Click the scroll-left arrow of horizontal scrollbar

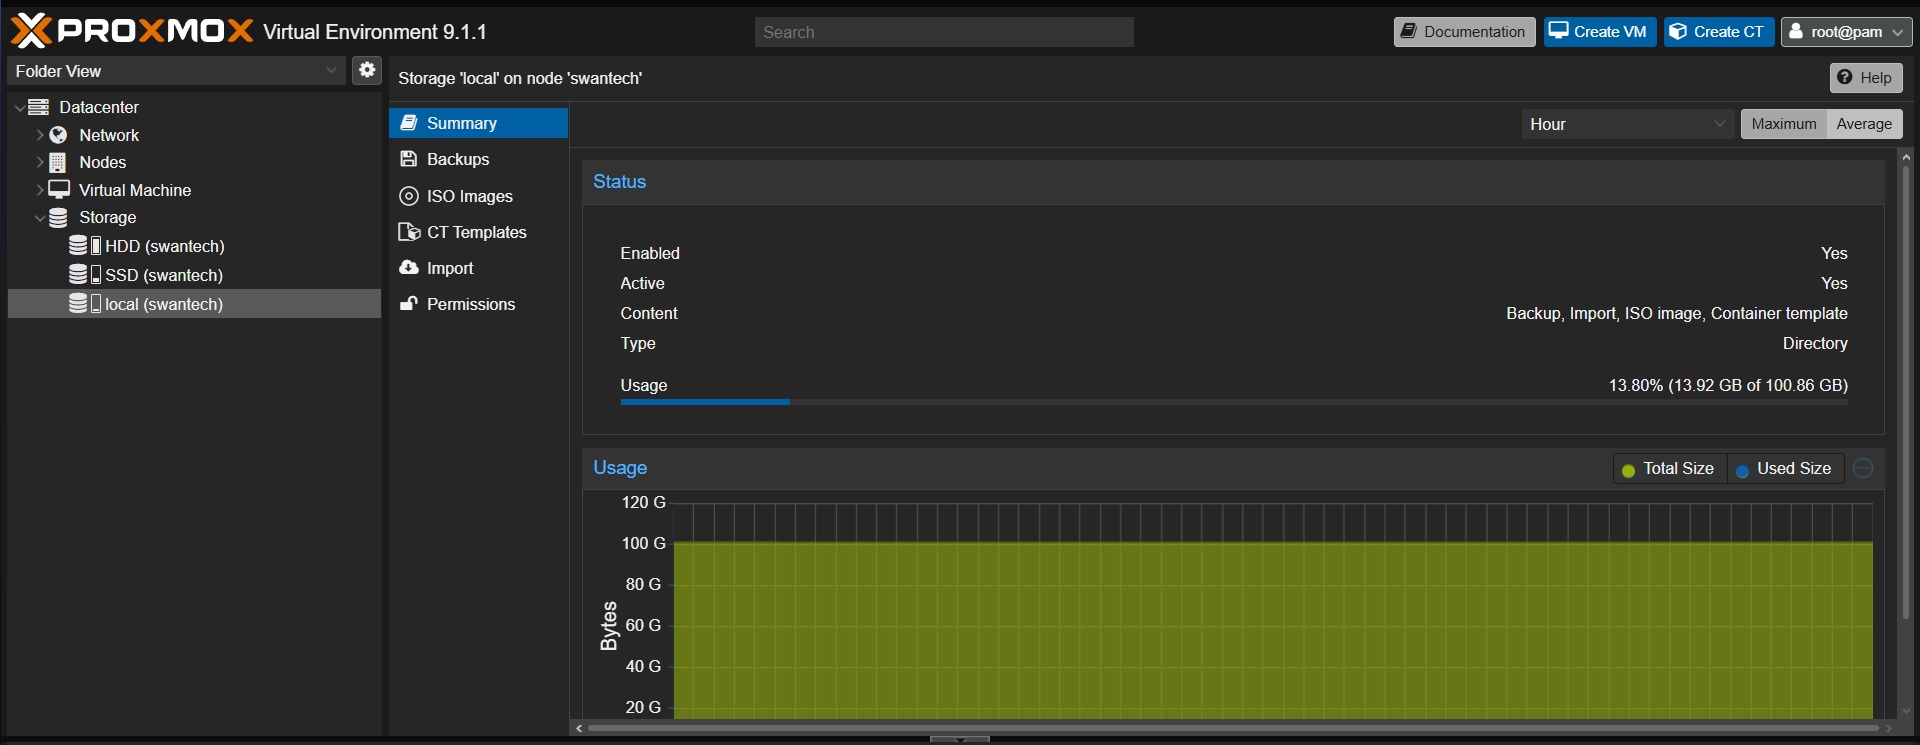click(x=579, y=728)
